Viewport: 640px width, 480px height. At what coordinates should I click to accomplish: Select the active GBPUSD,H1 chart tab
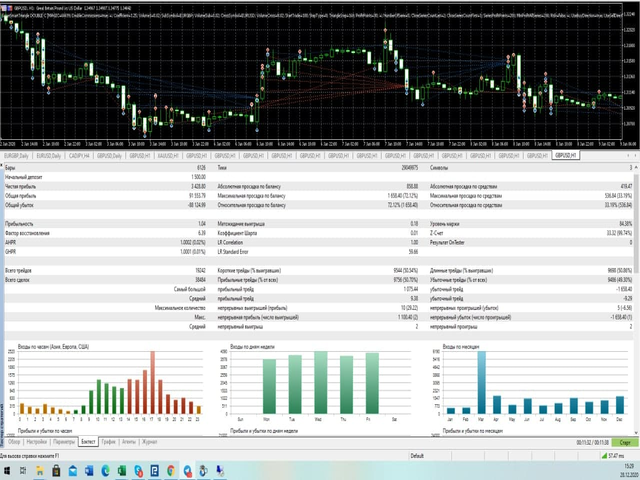pos(565,156)
